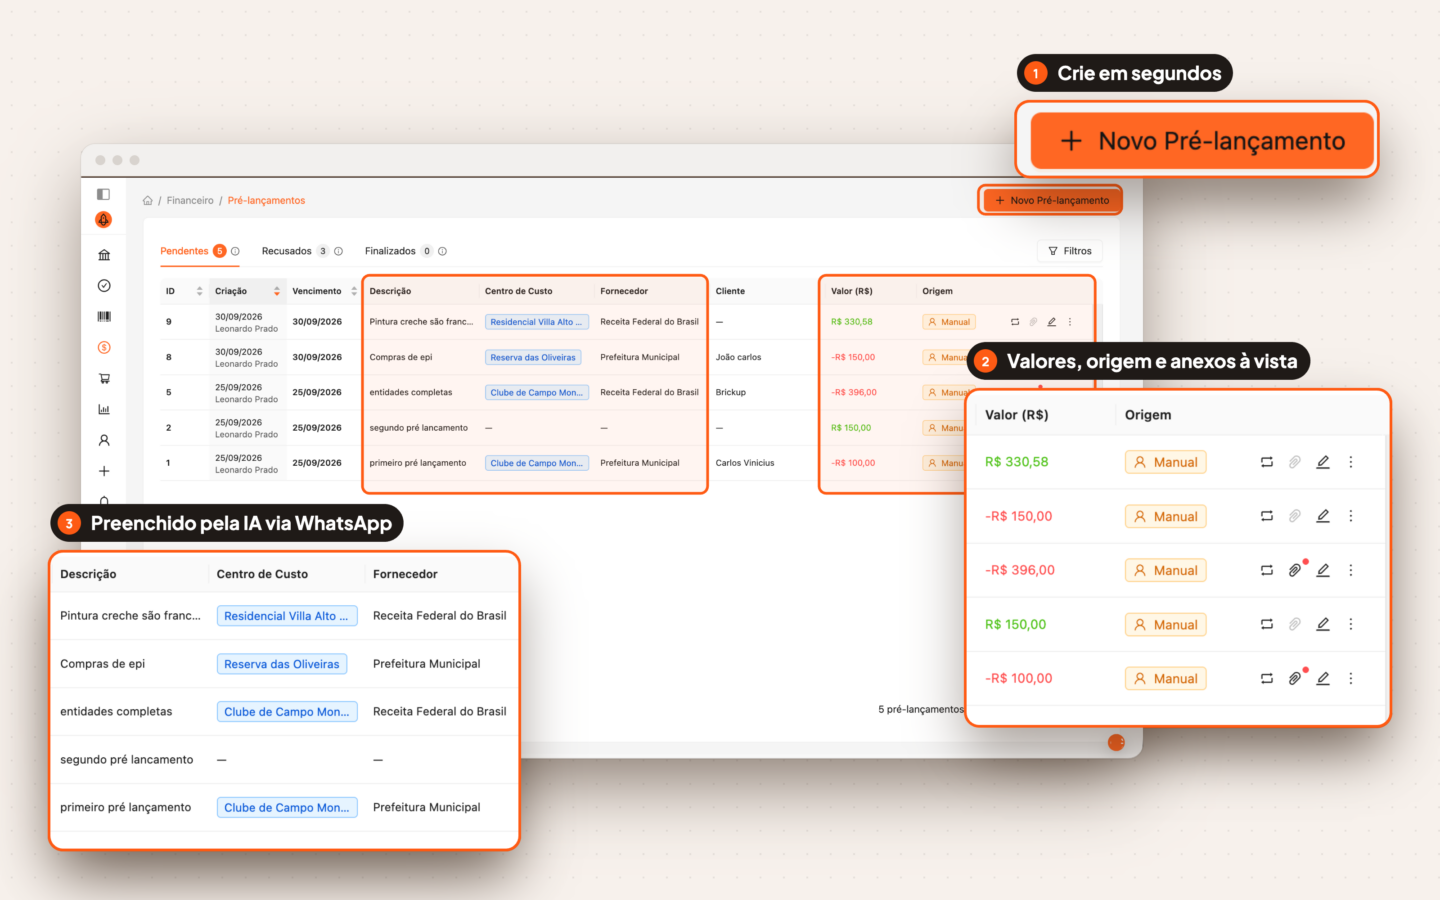Click the info icon beside Pendentes
The width and height of the screenshot is (1440, 900).
(x=235, y=251)
